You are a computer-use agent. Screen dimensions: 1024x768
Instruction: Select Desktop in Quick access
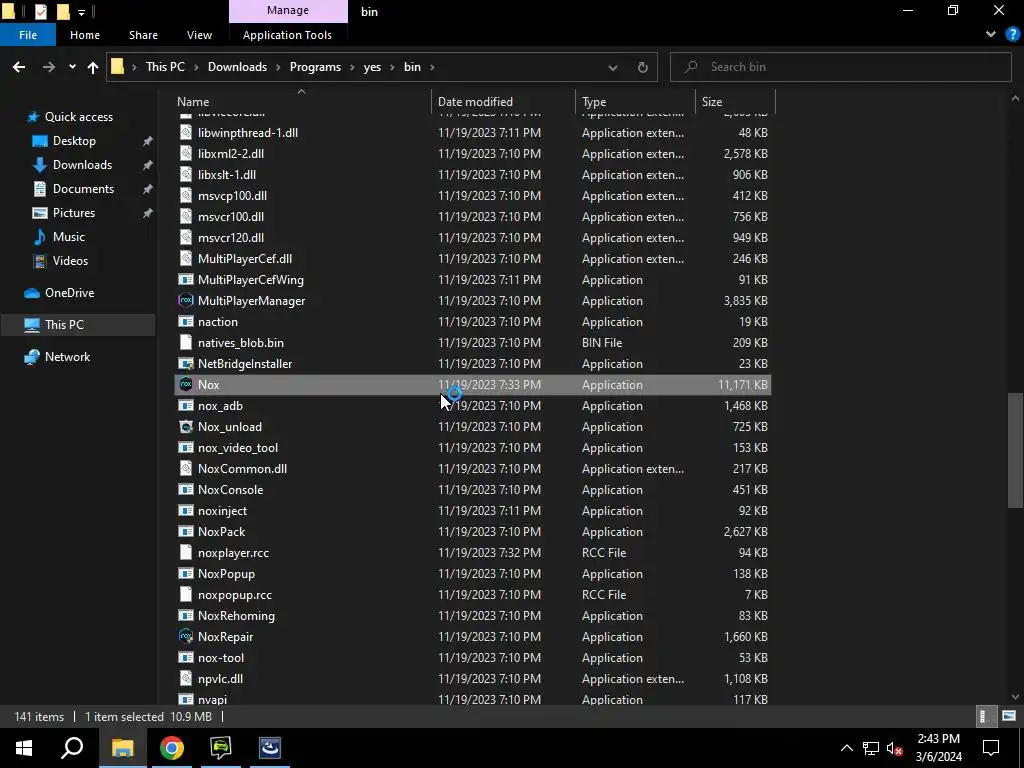pos(74,140)
